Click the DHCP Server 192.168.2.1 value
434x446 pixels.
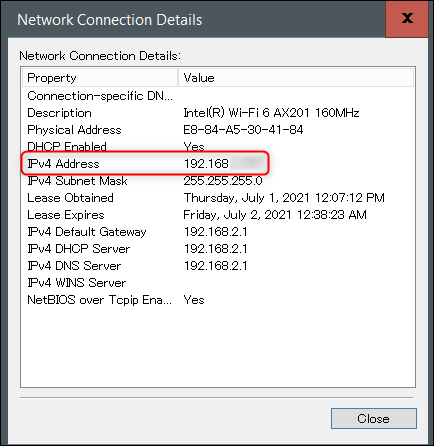(216, 249)
